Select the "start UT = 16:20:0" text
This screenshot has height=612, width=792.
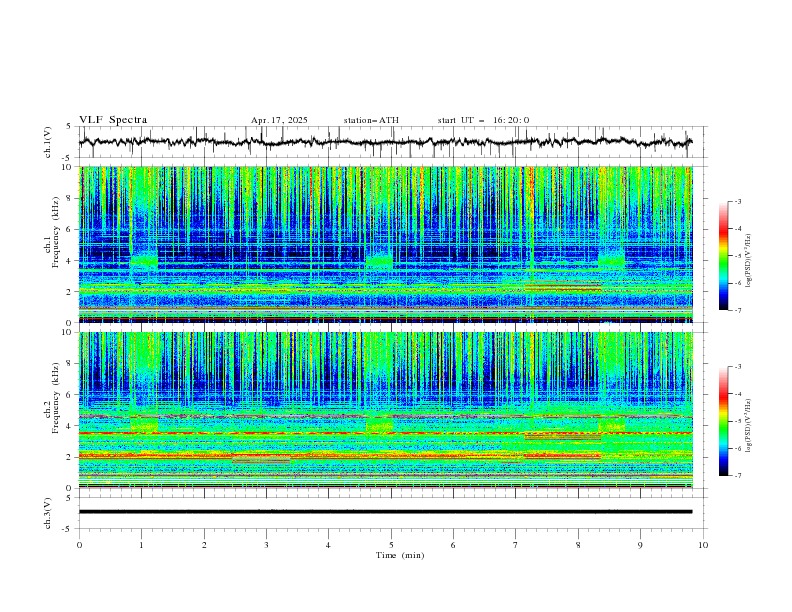click(483, 120)
